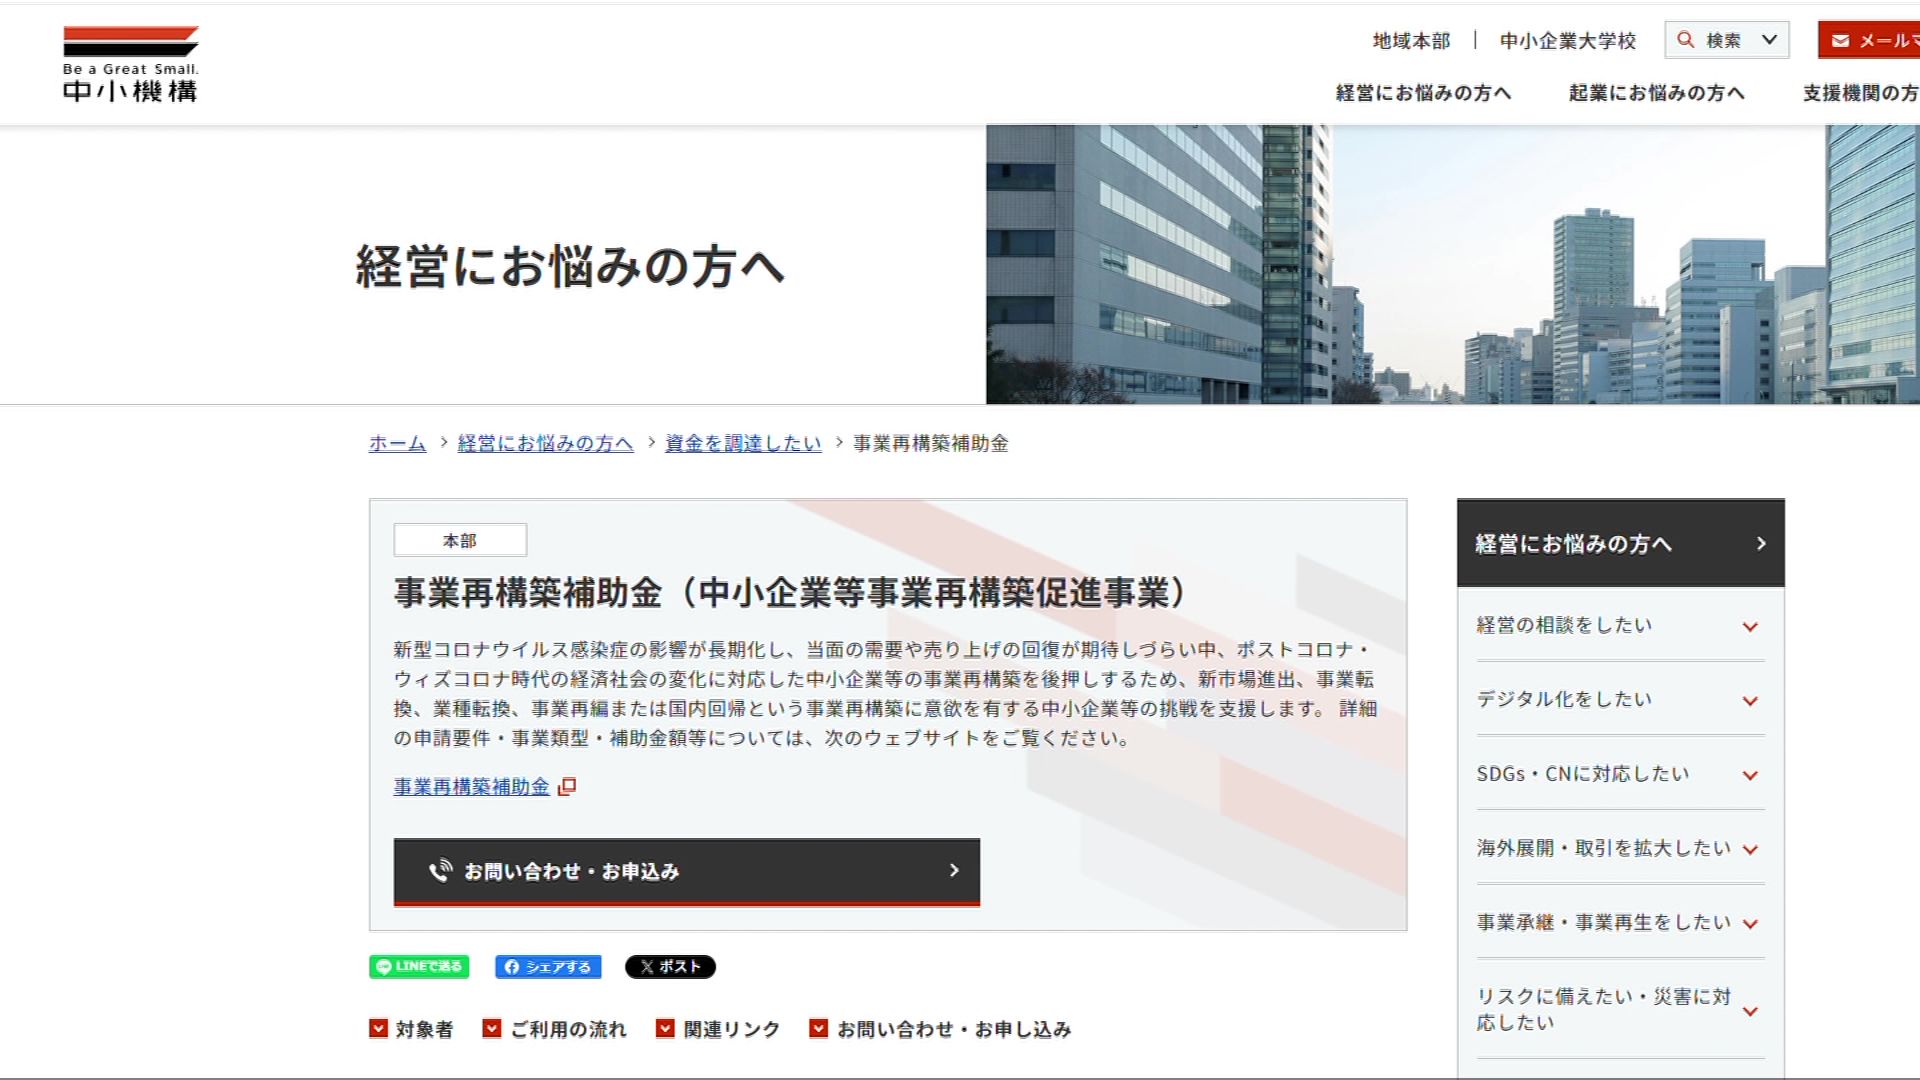Open the 起業にお悩みの方へ menu item
Image resolution: width=1920 pixels, height=1080 pixels.
click(1655, 92)
